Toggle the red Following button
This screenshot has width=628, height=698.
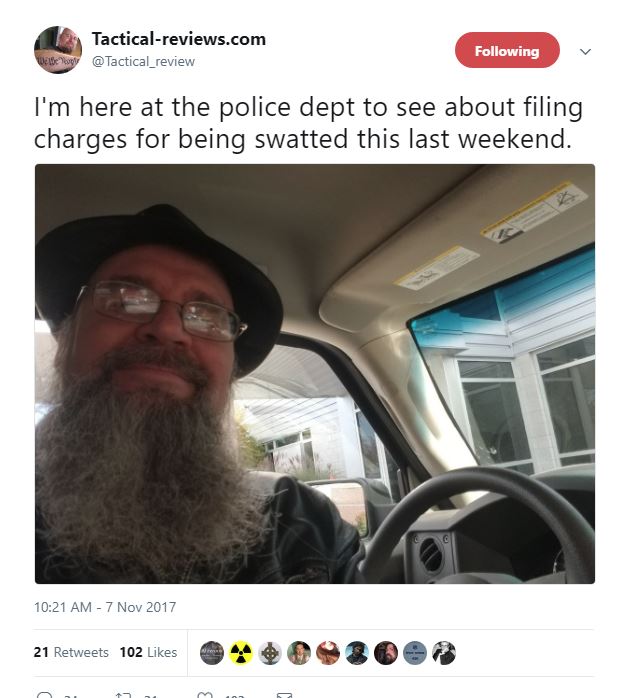[507, 50]
